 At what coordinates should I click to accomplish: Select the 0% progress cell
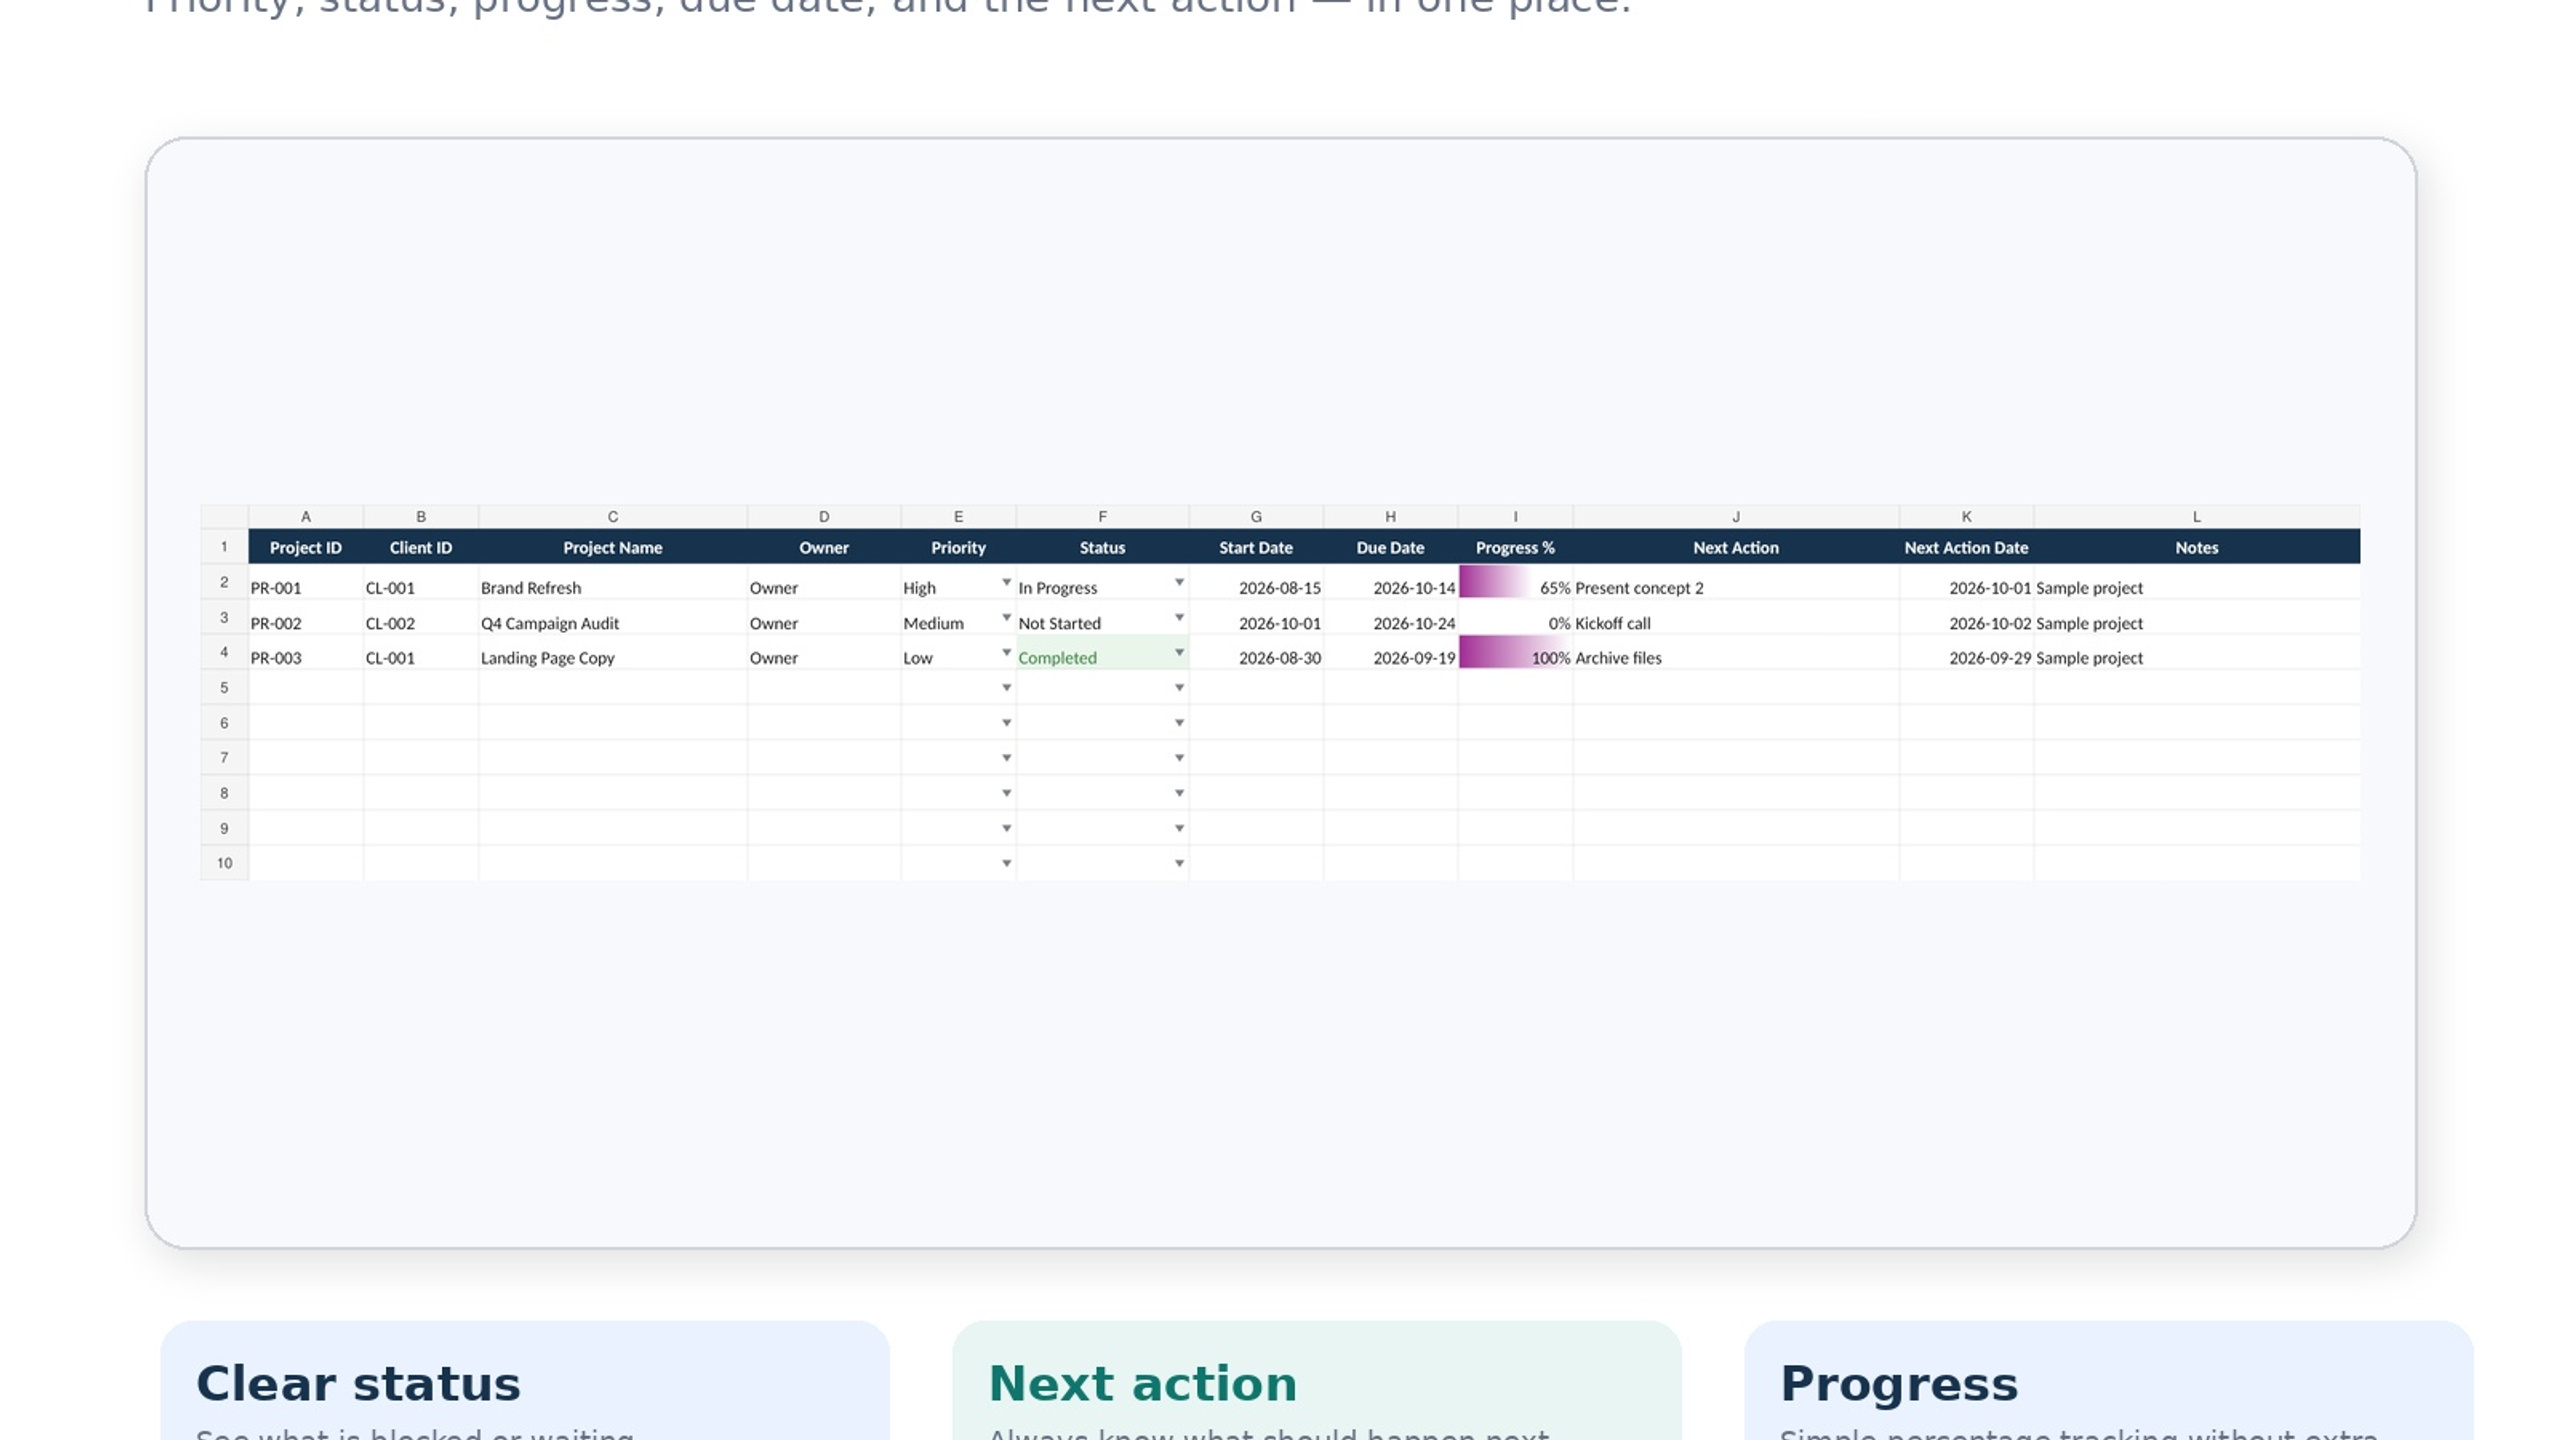coord(1515,618)
